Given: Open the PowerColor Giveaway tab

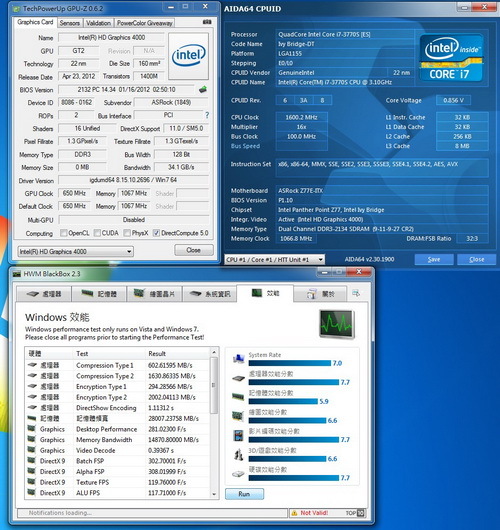Looking at the screenshot, I should [144, 23].
